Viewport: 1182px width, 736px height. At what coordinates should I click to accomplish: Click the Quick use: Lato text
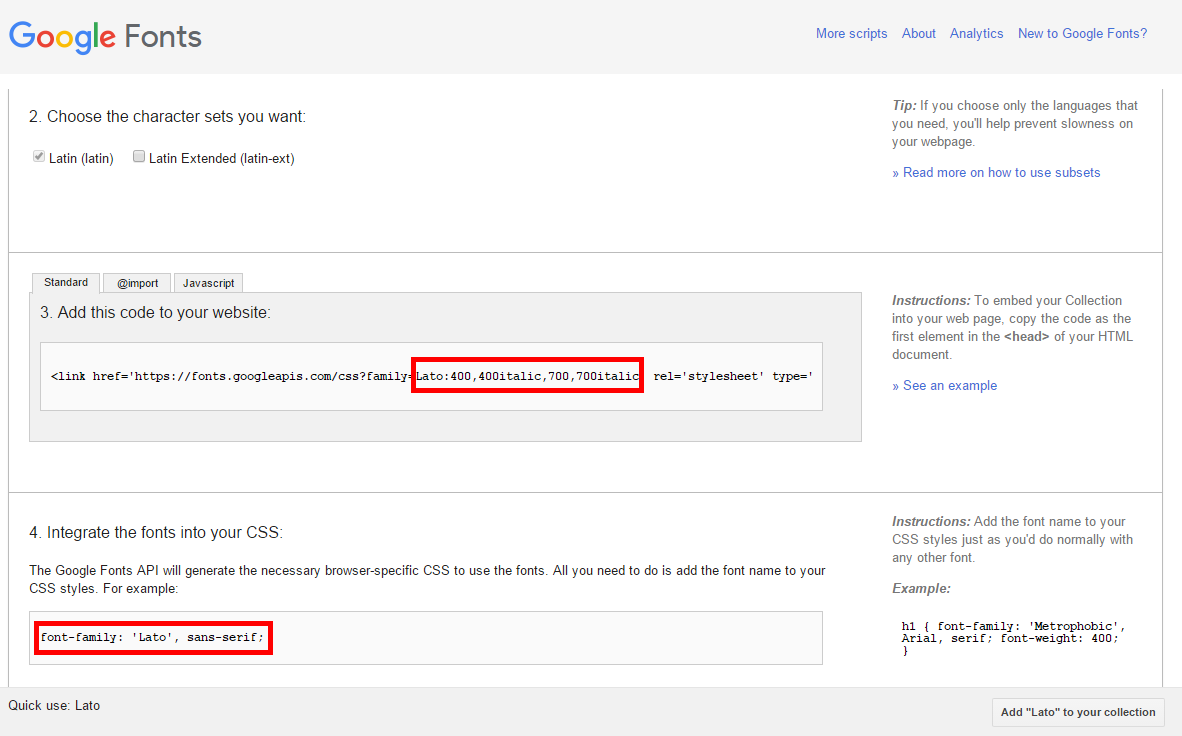pyautogui.click(x=54, y=706)
